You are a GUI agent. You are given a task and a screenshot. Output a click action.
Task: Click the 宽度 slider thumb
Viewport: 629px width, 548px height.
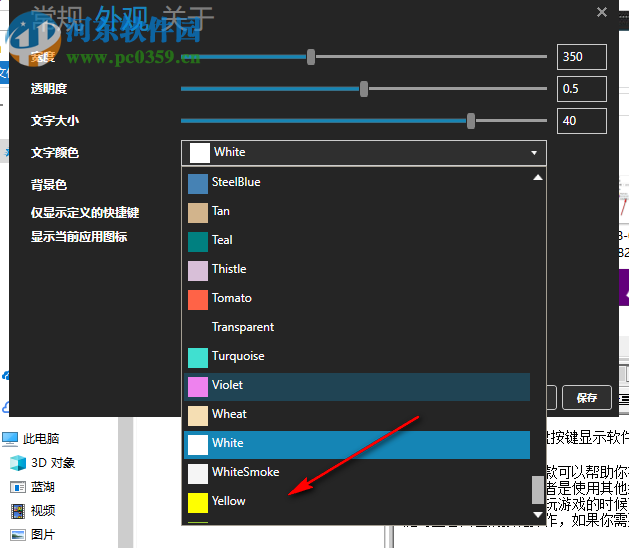(311, 57)
